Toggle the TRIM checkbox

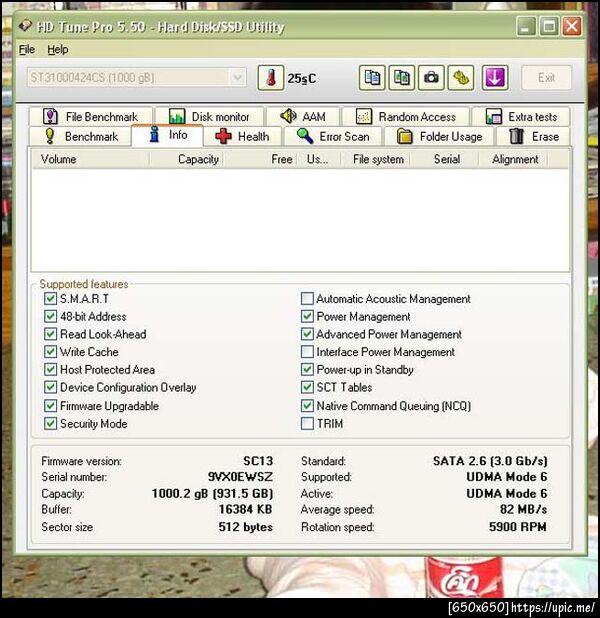click(307, 424)
